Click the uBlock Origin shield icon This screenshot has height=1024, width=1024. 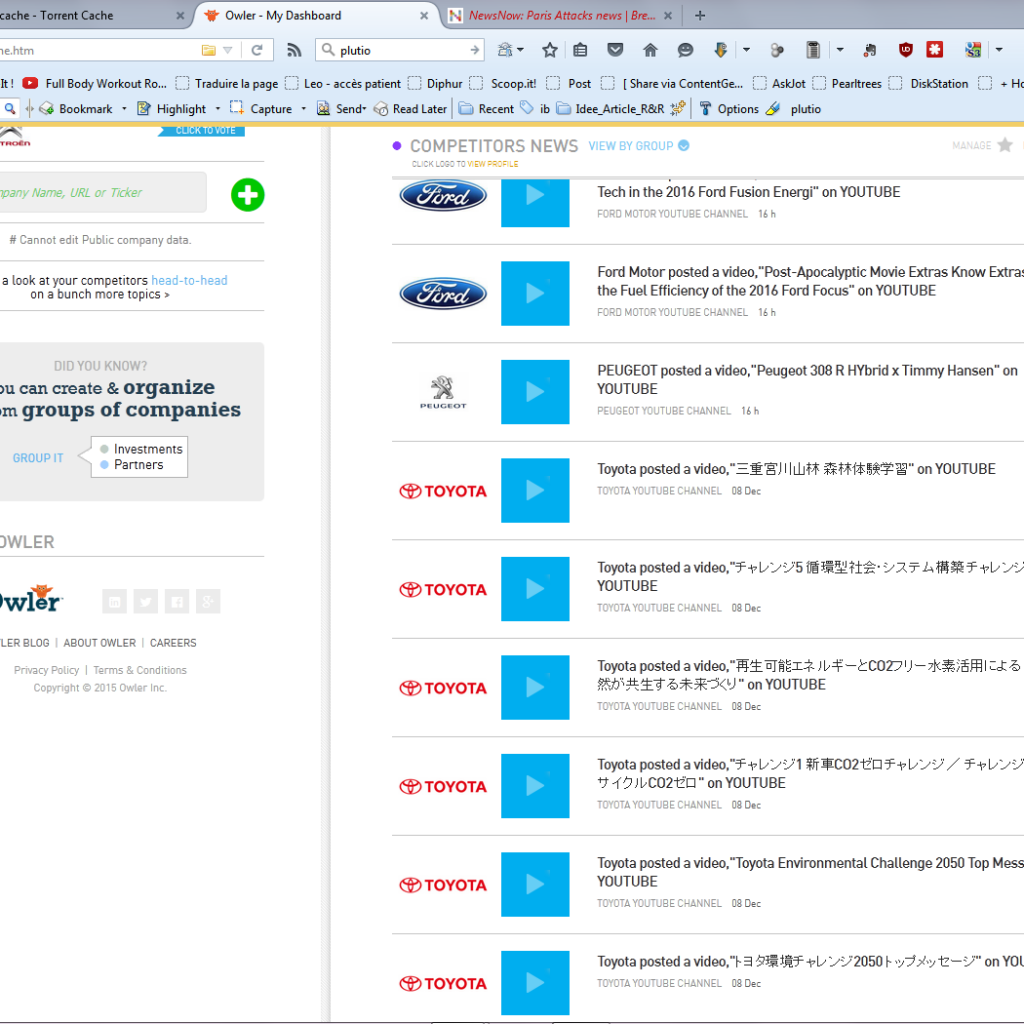click(x=905, y=50)
